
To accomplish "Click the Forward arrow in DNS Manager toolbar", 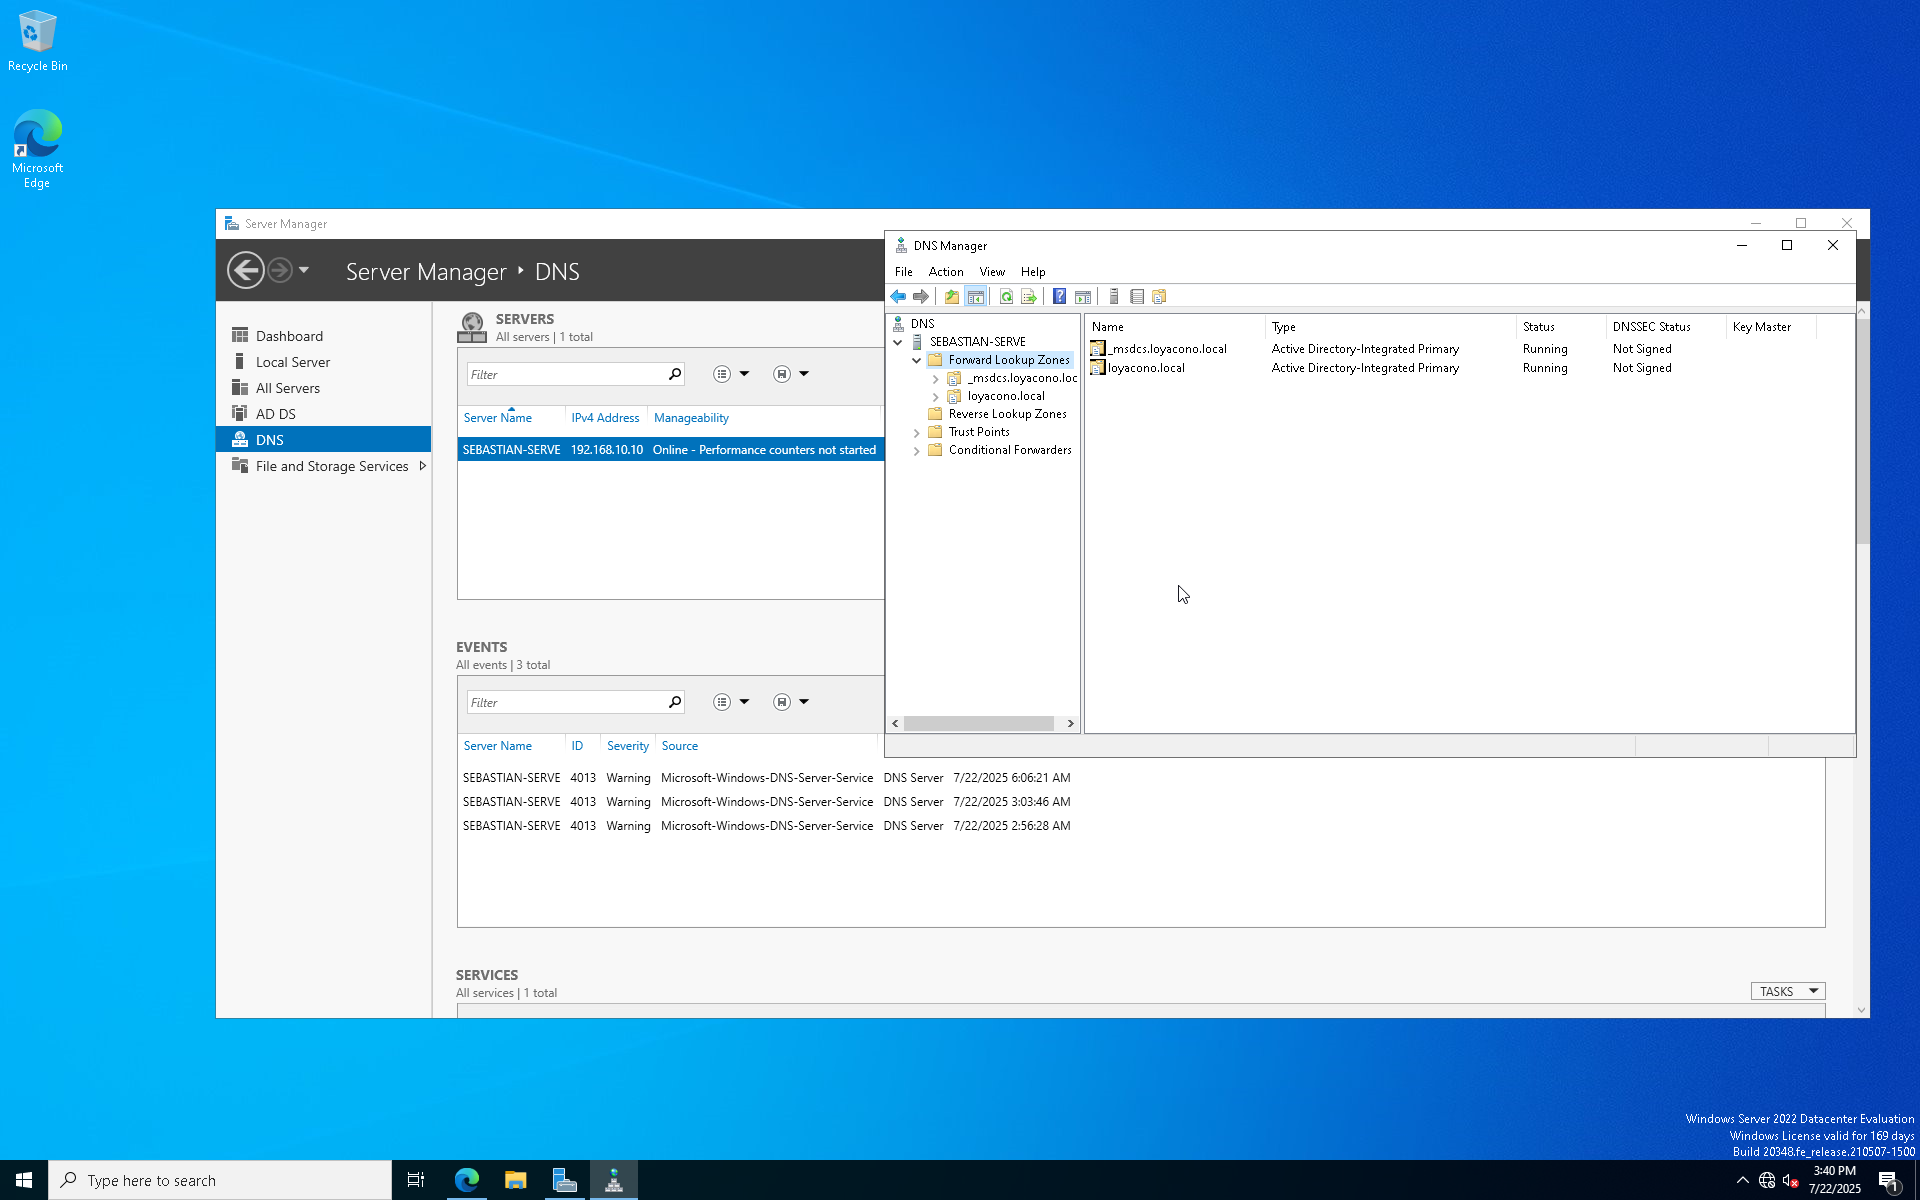I will click(x=921, y=296).
